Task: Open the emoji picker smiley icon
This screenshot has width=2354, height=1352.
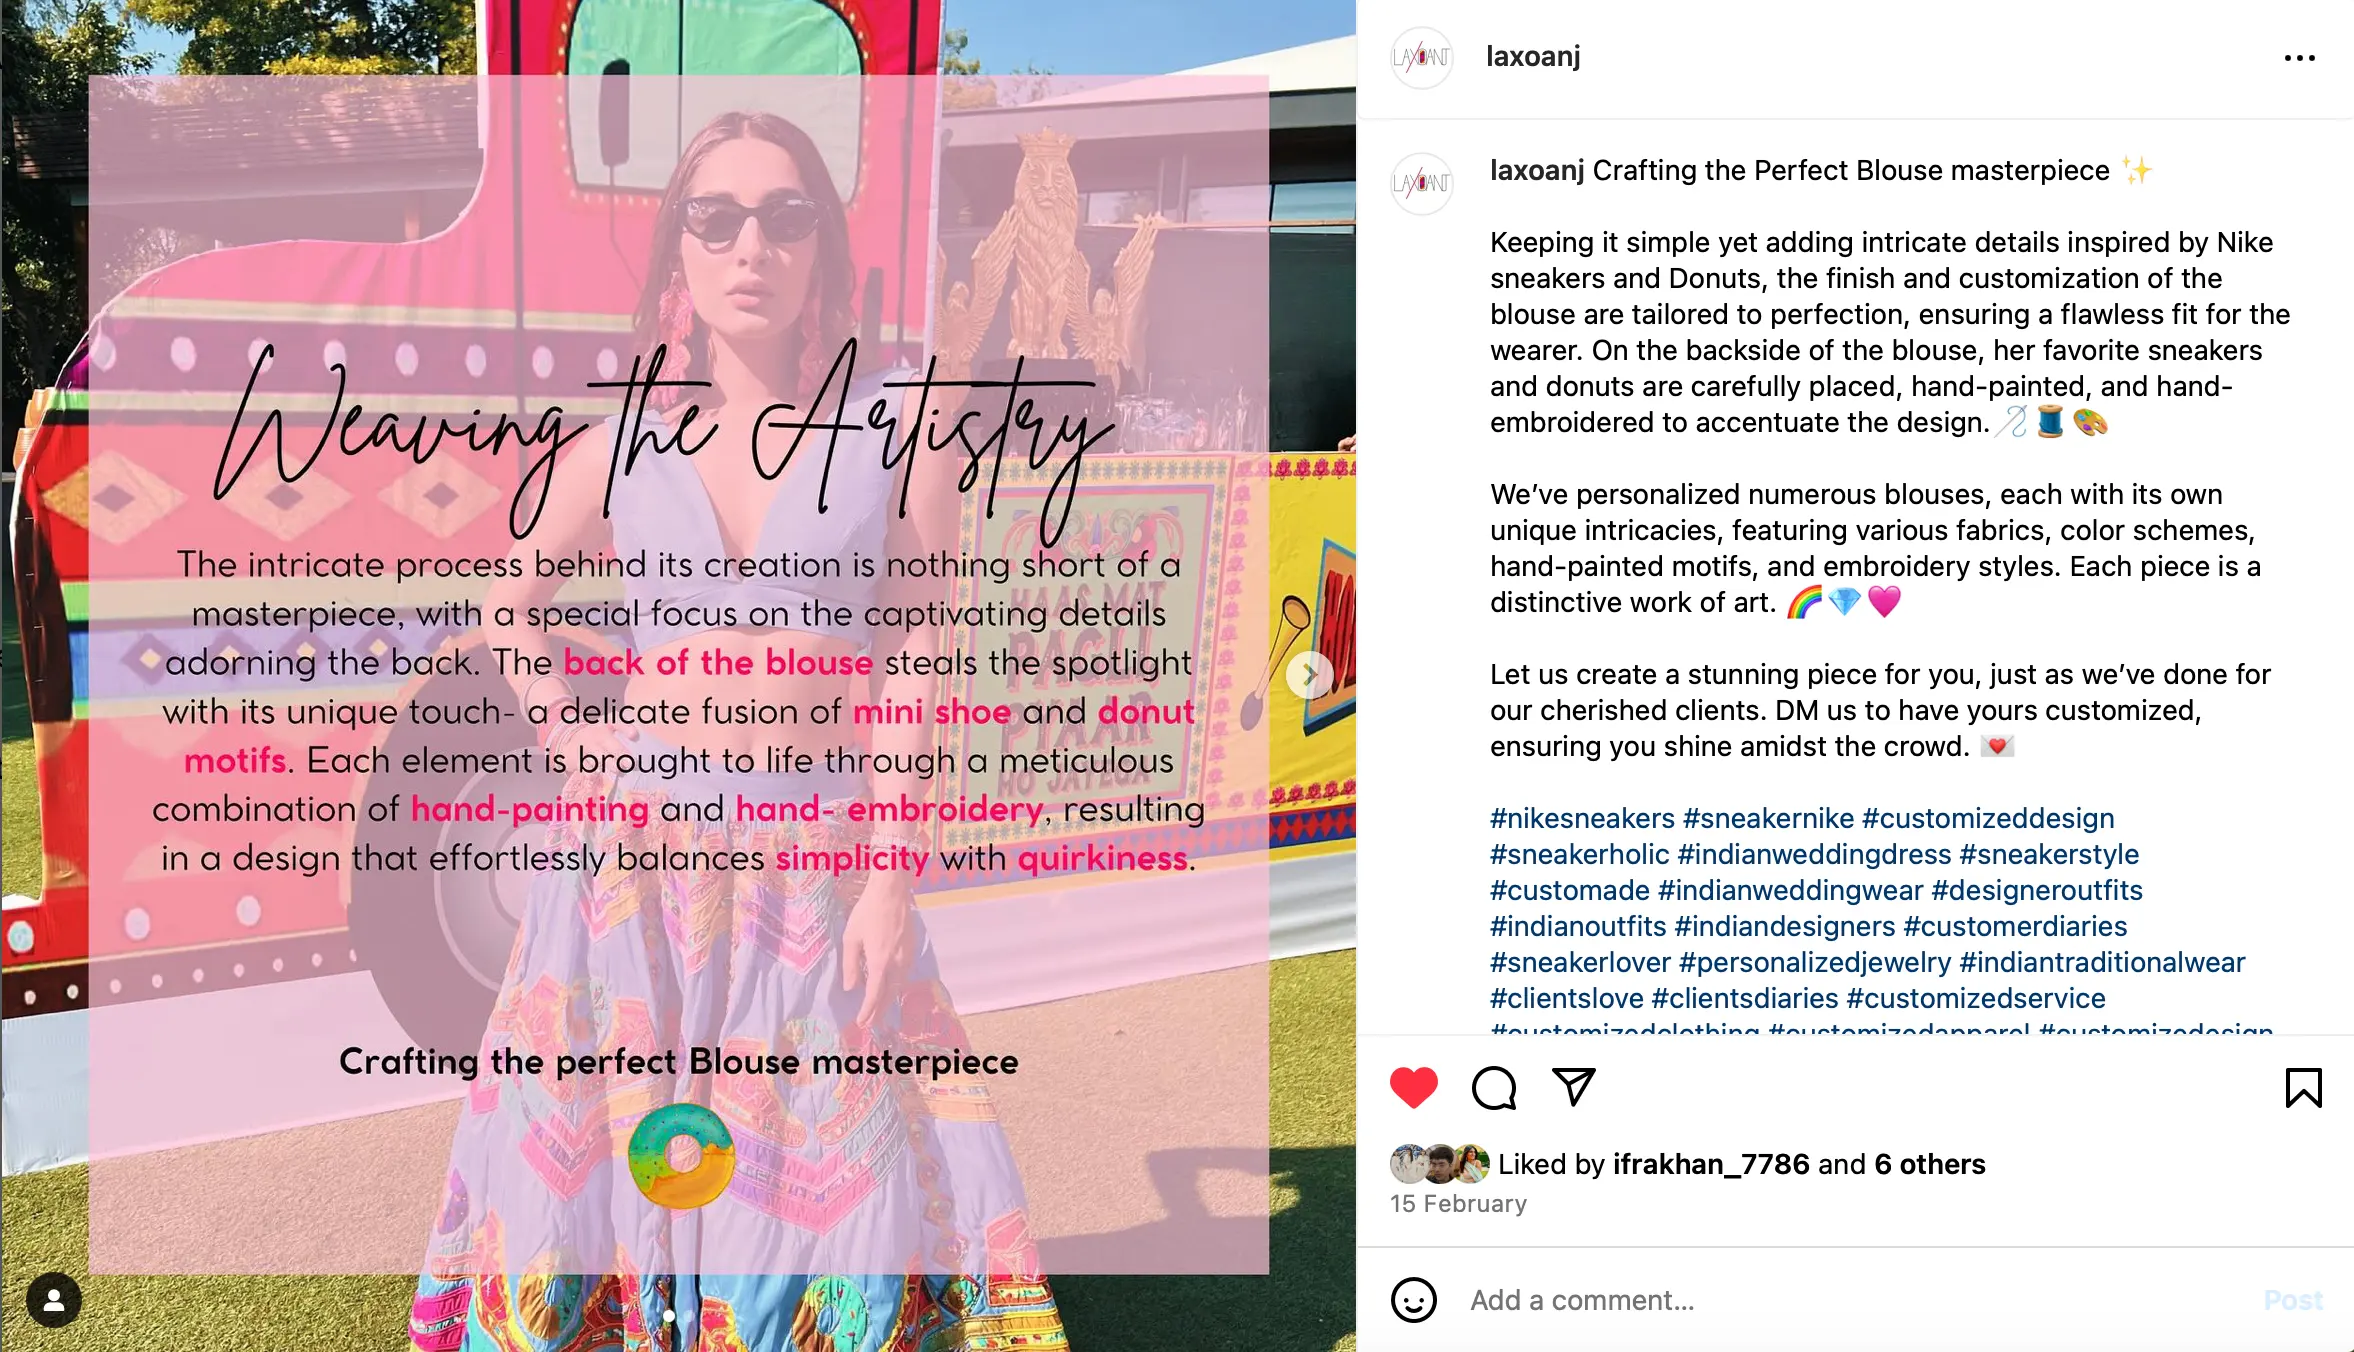Action: 1413,1300
